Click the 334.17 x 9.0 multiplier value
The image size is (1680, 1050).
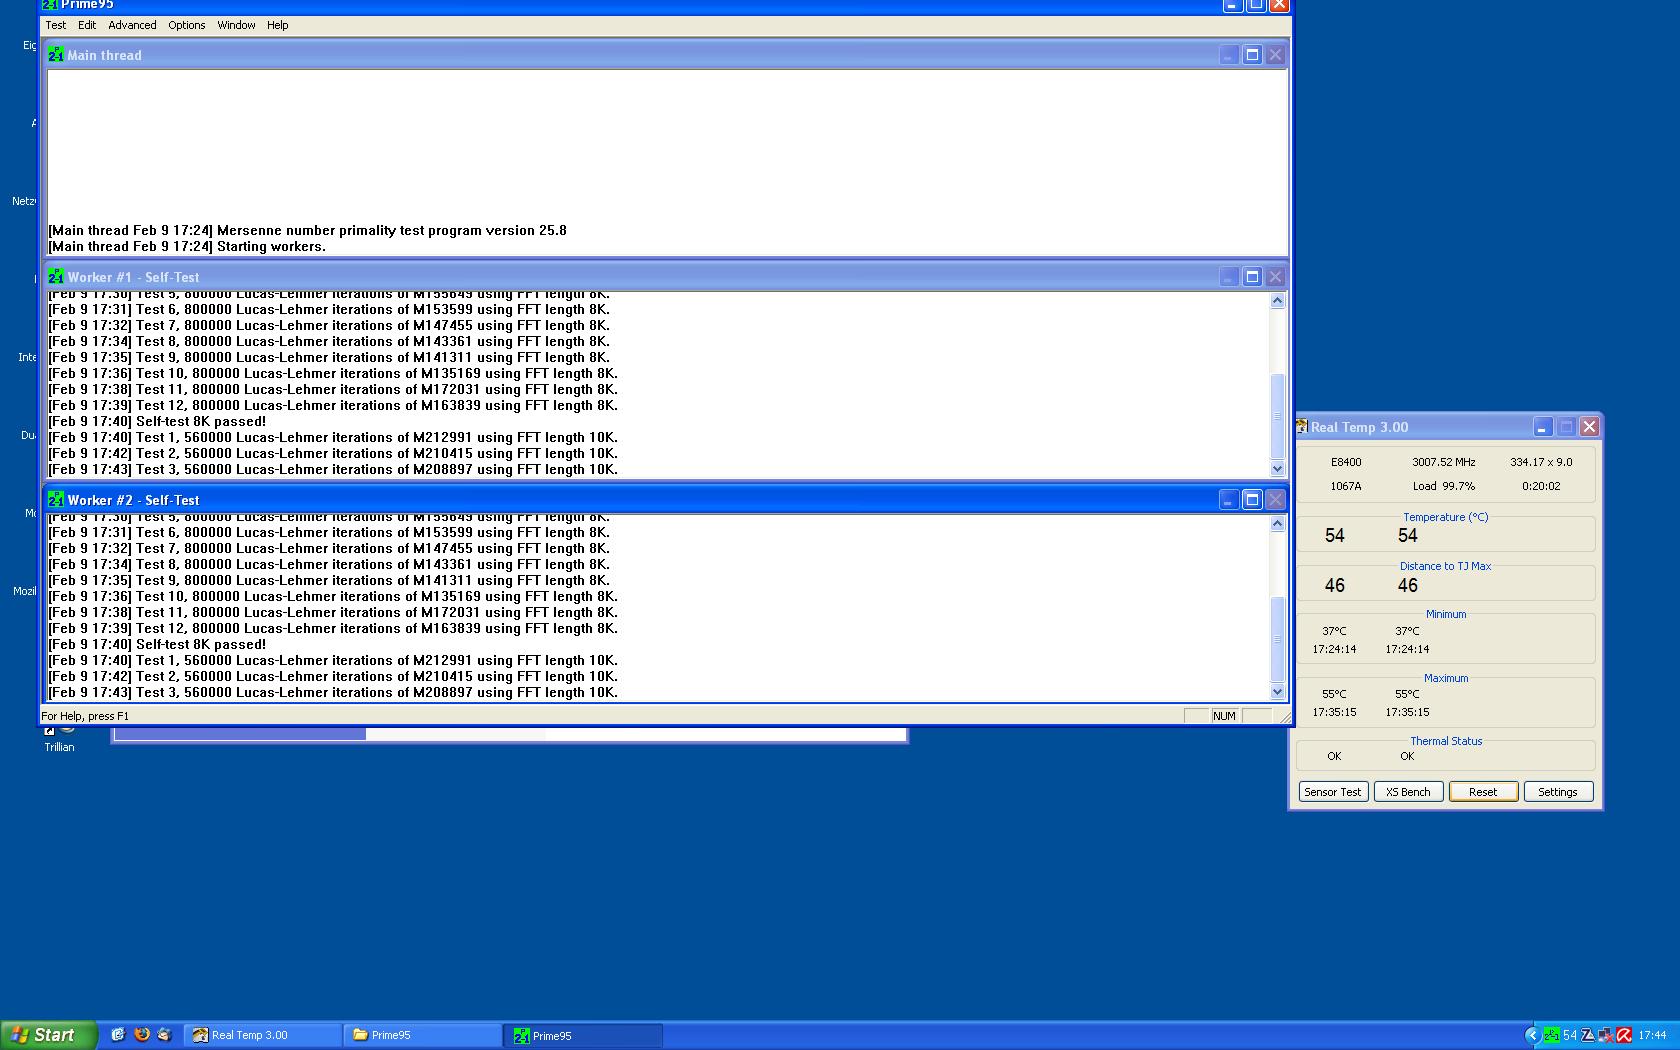[x=1541, y=462]
